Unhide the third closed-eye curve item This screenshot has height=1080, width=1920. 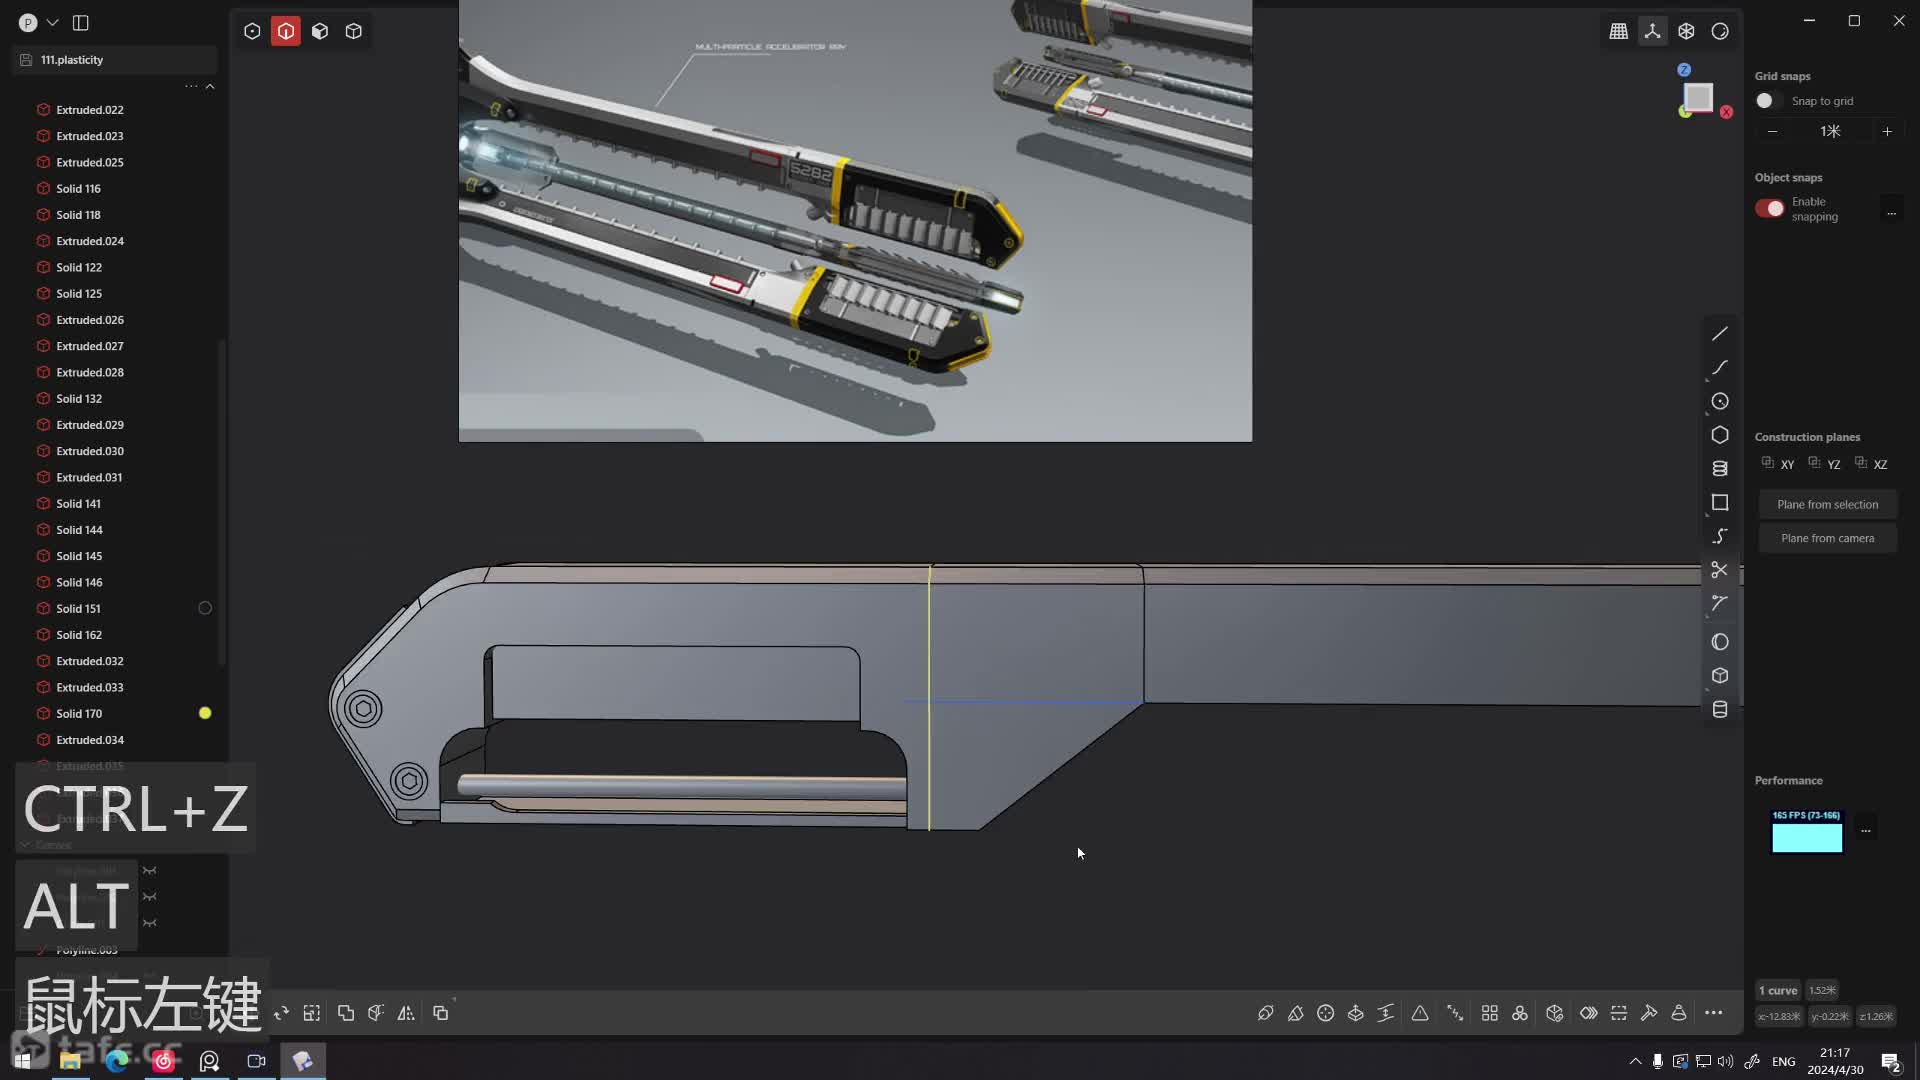pyautogui.click(x=150, y=923)
